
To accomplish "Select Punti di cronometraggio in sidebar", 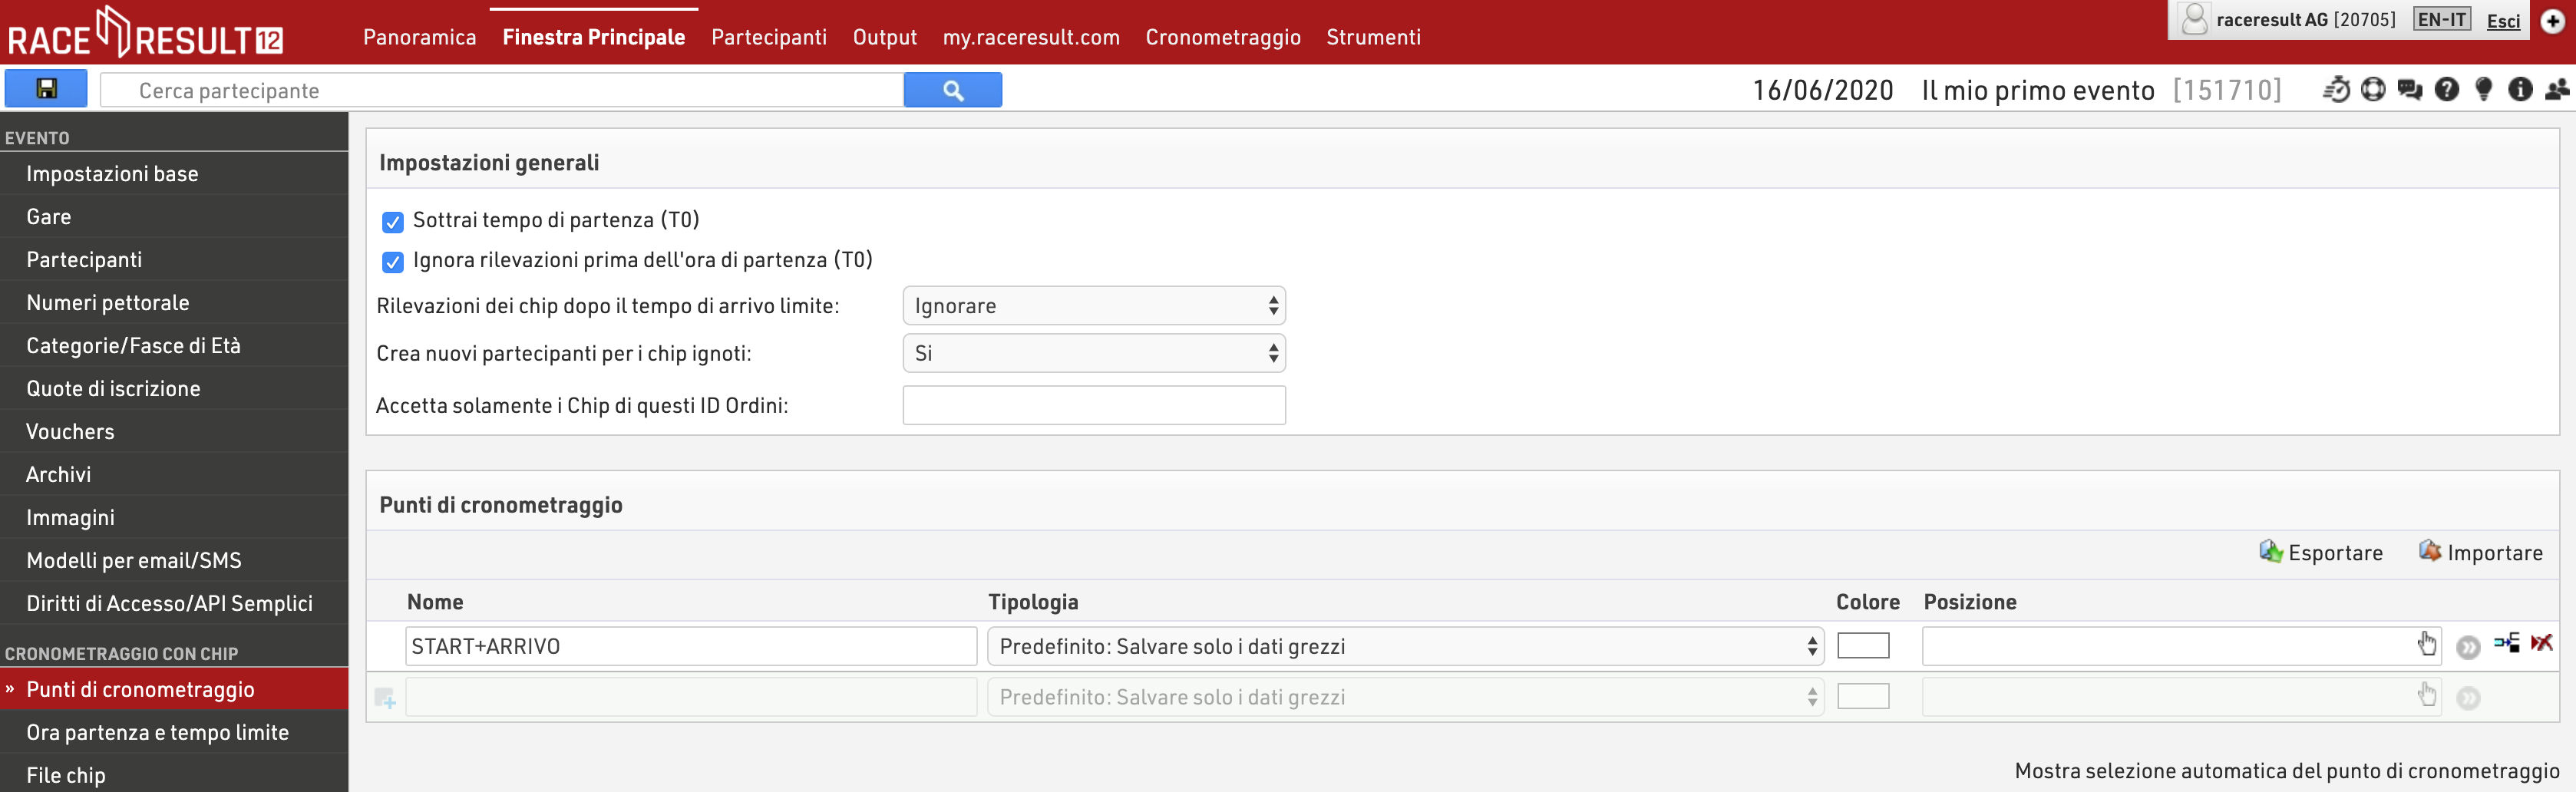I will click(174, 690).
